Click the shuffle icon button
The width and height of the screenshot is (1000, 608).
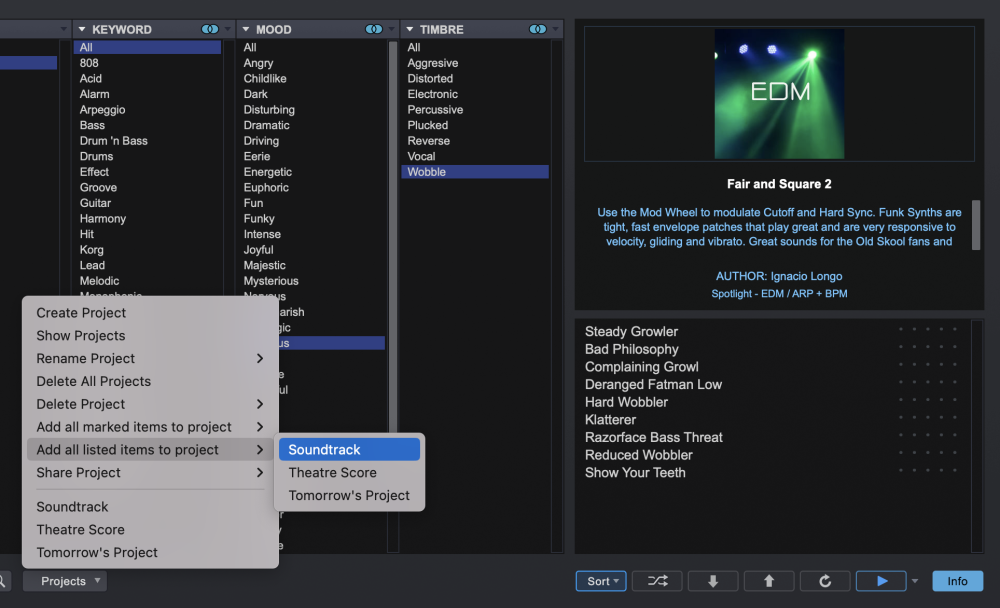tap(657, 581)
